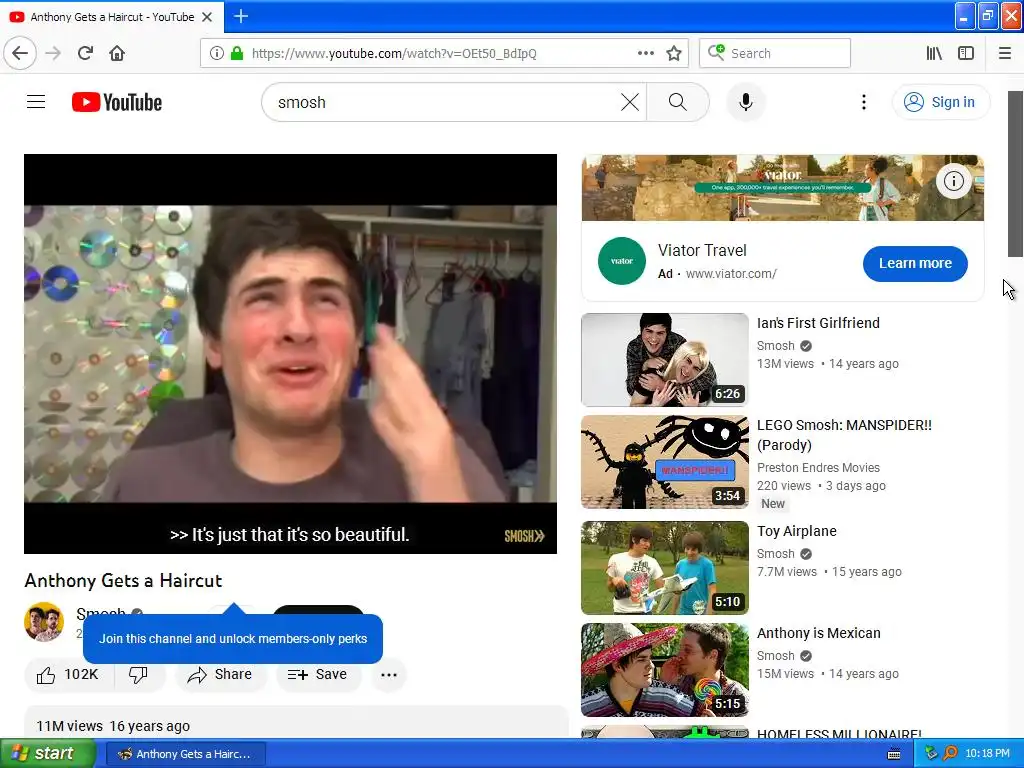
Task: Open page actions three-dot menu in address bar
Action: click(645, 53)
